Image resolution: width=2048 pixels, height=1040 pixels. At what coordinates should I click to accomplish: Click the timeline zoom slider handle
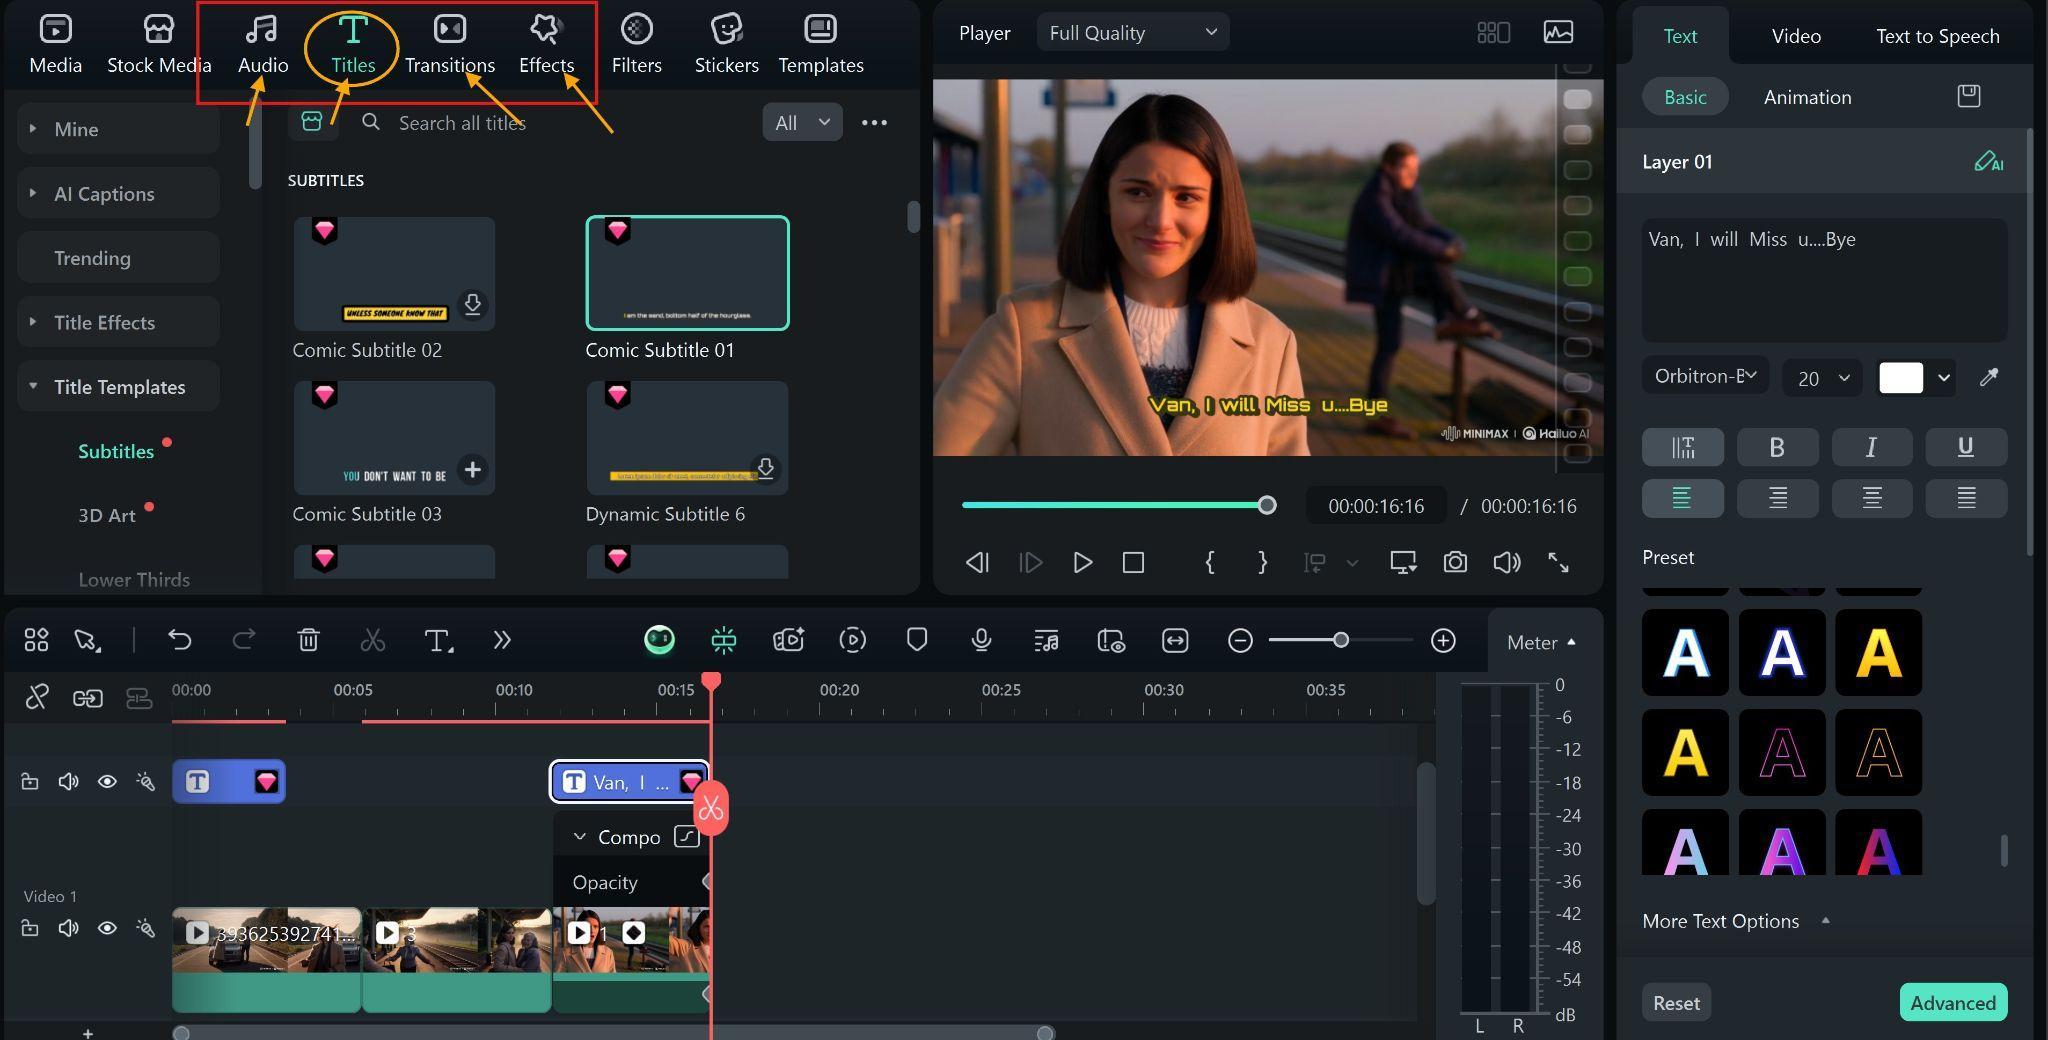[x=1341, y=640]
